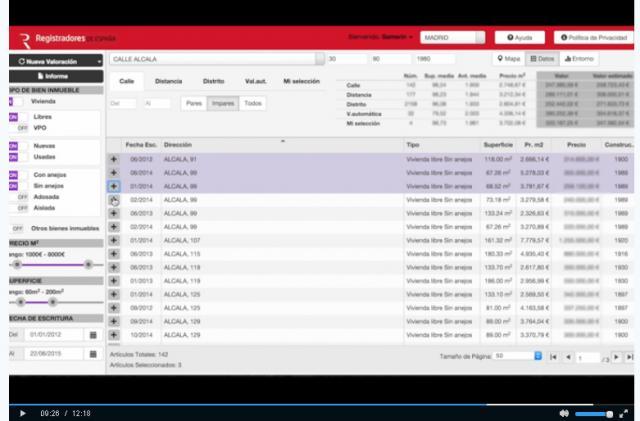Image resolution: width=640 pixels, height=421 pixels.
Task: Expand the 10/2014 ALCALA, 129 row
Action: coord(113,335)
